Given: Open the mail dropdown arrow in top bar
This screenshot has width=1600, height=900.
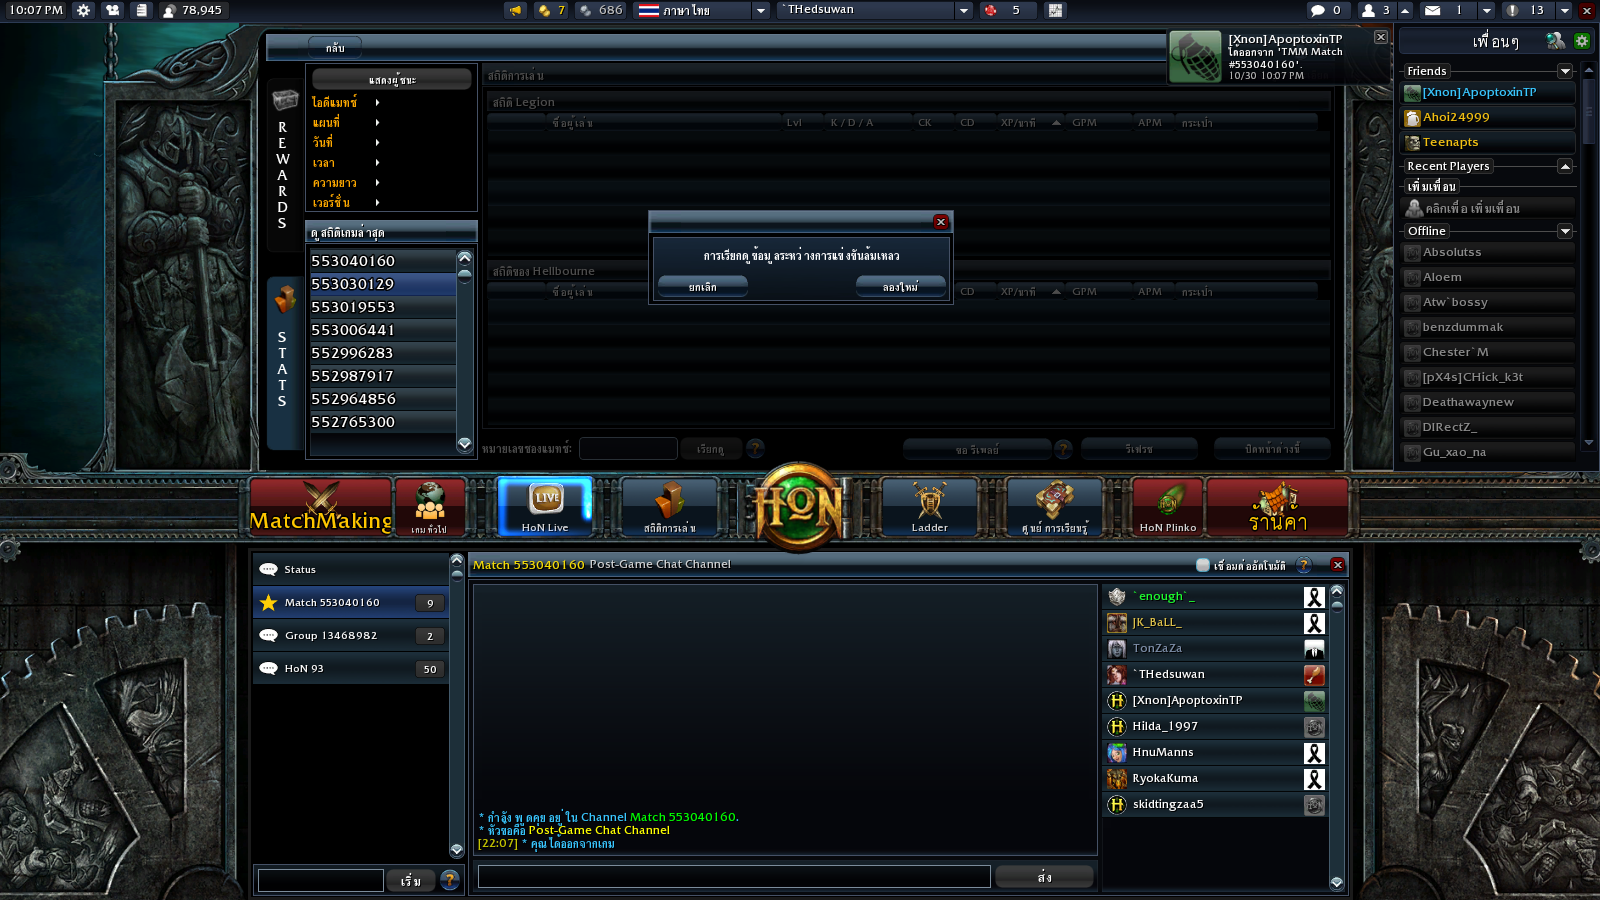Looking at the screenshot, I should (1487, 10).
